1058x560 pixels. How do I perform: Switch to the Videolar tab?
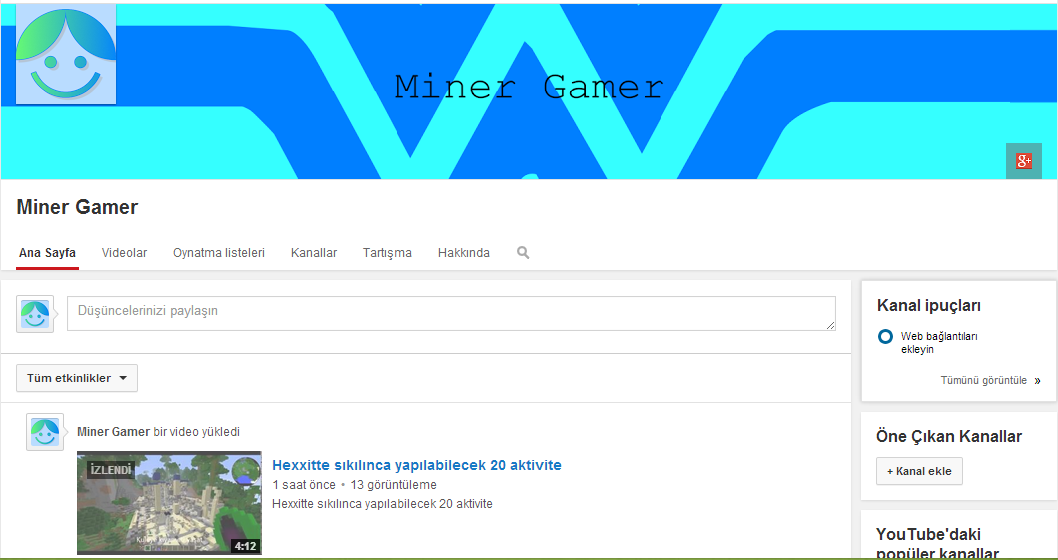[124, 253]
